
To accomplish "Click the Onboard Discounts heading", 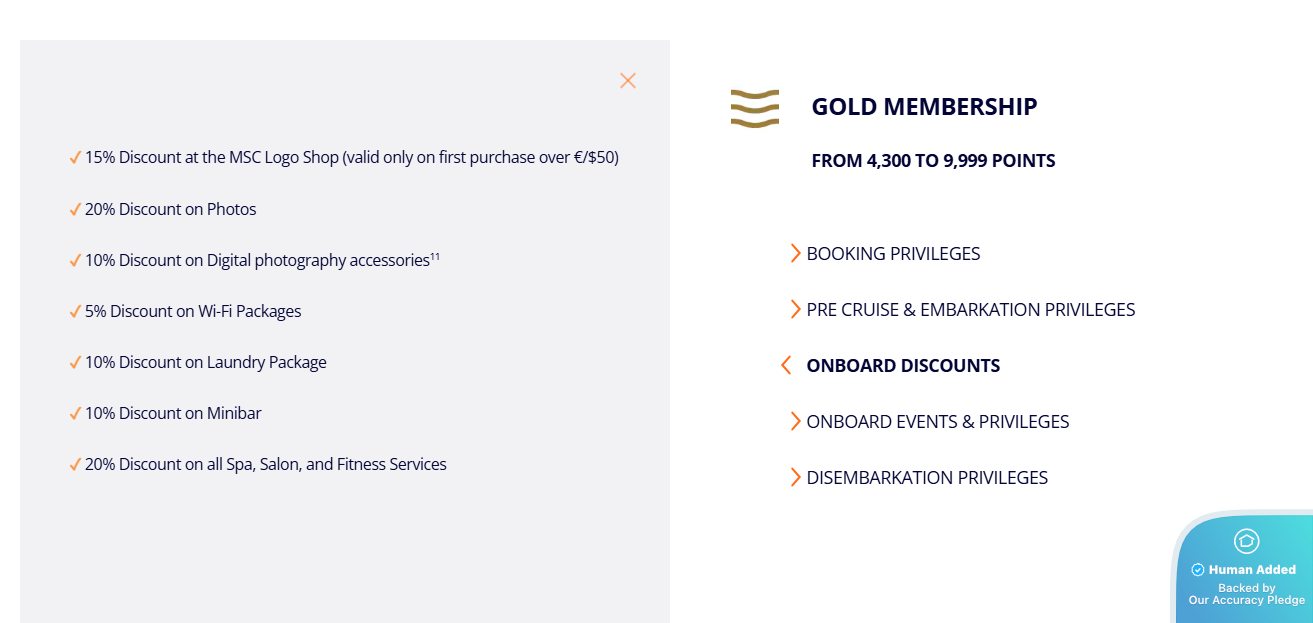I will (903, 366).
